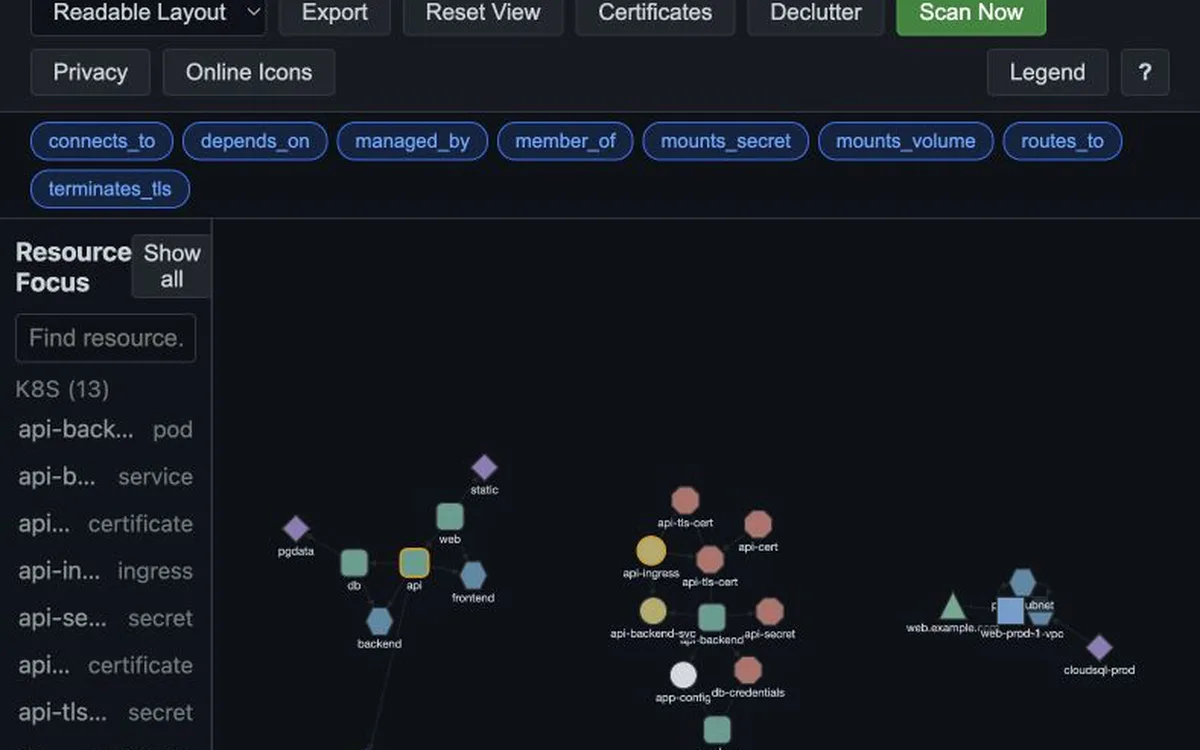Click the api-backend square node
The image size is (1200, 750).
point(711,617)
